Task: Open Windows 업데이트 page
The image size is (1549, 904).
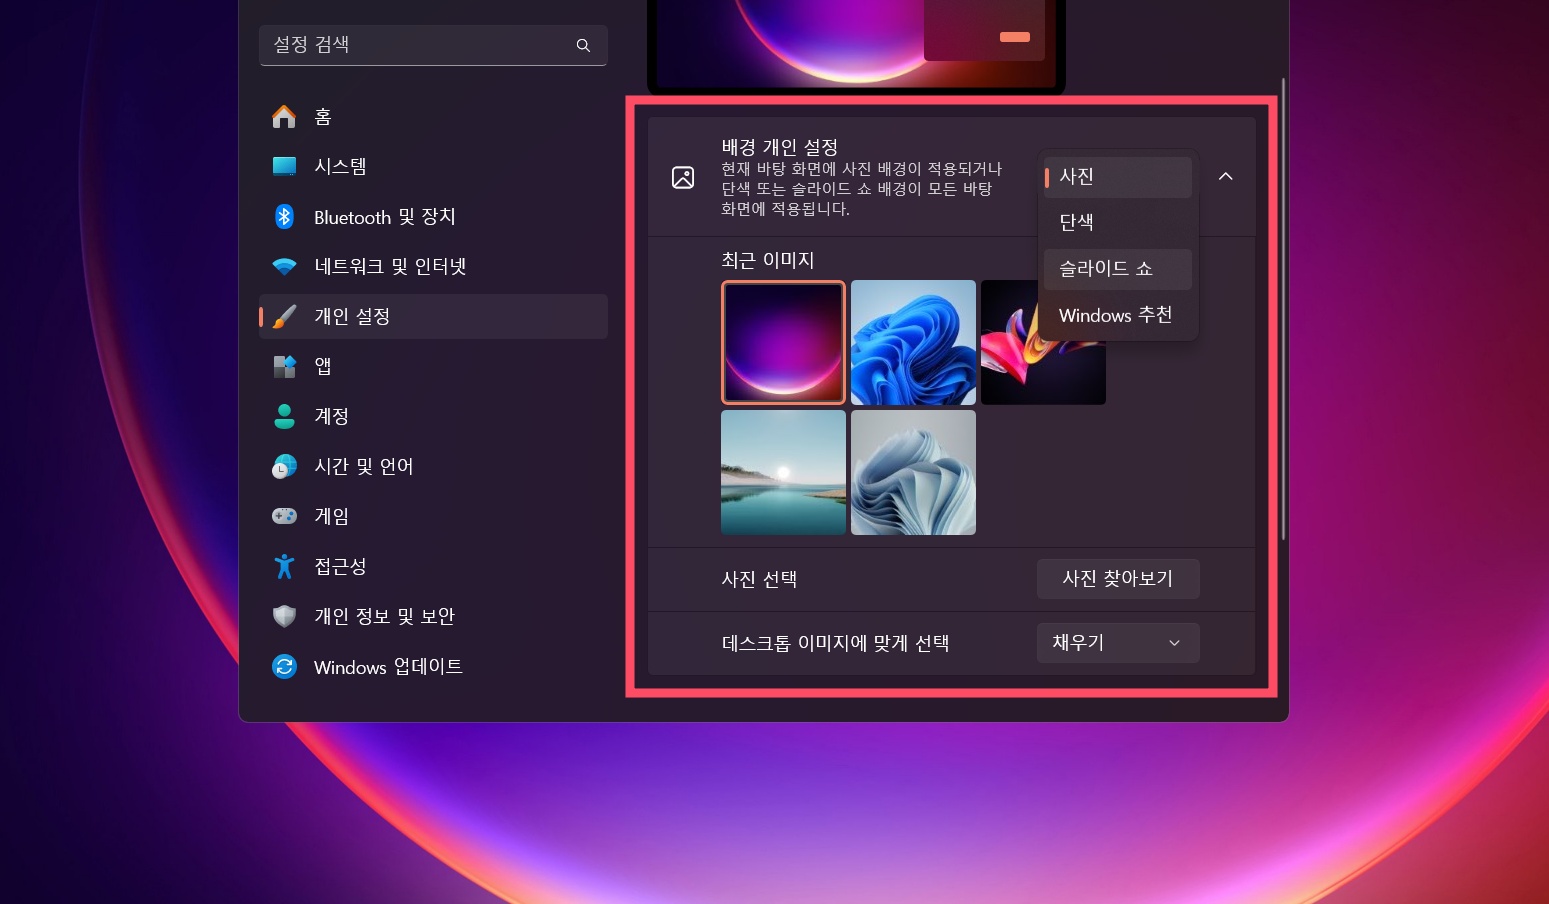Action: [x=433, y=666]
